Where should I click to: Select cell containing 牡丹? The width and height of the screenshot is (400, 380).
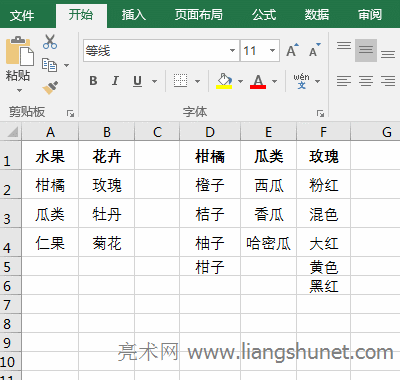107,213
